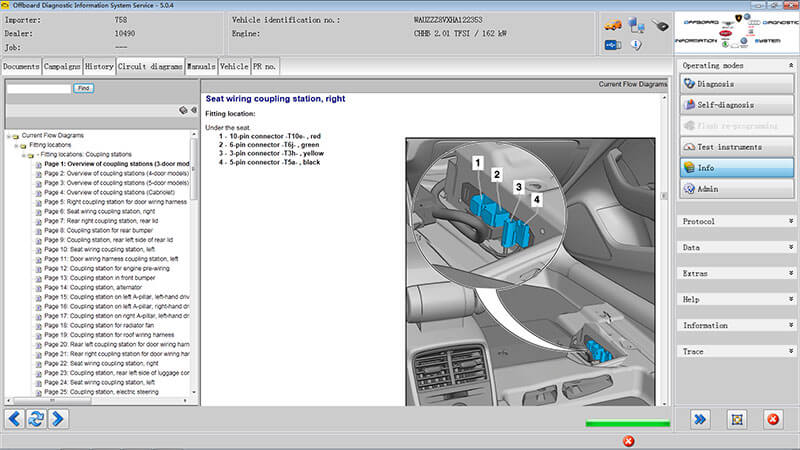Click the red cancel icon at bottom right
The width and height of the screenshot is (800, 450).
coord(773,419)
